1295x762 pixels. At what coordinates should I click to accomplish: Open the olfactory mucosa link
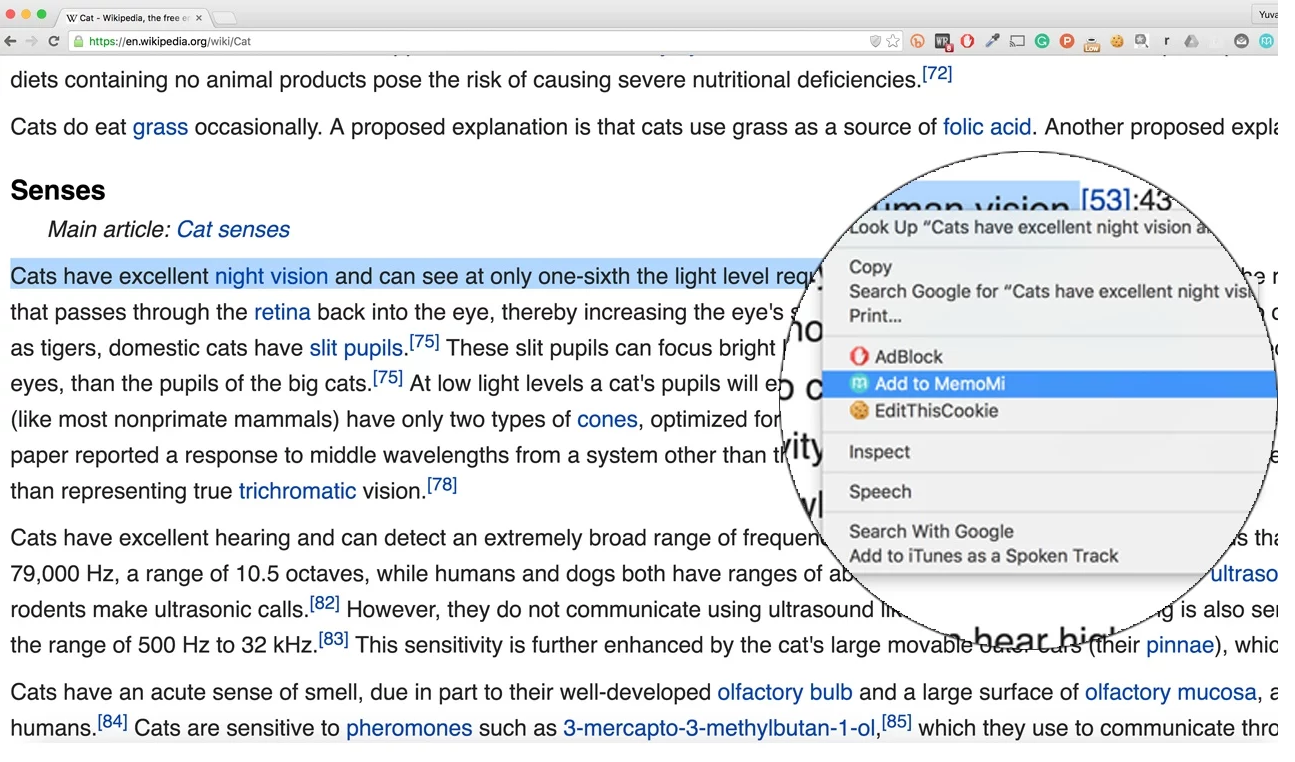(1170, 692)
